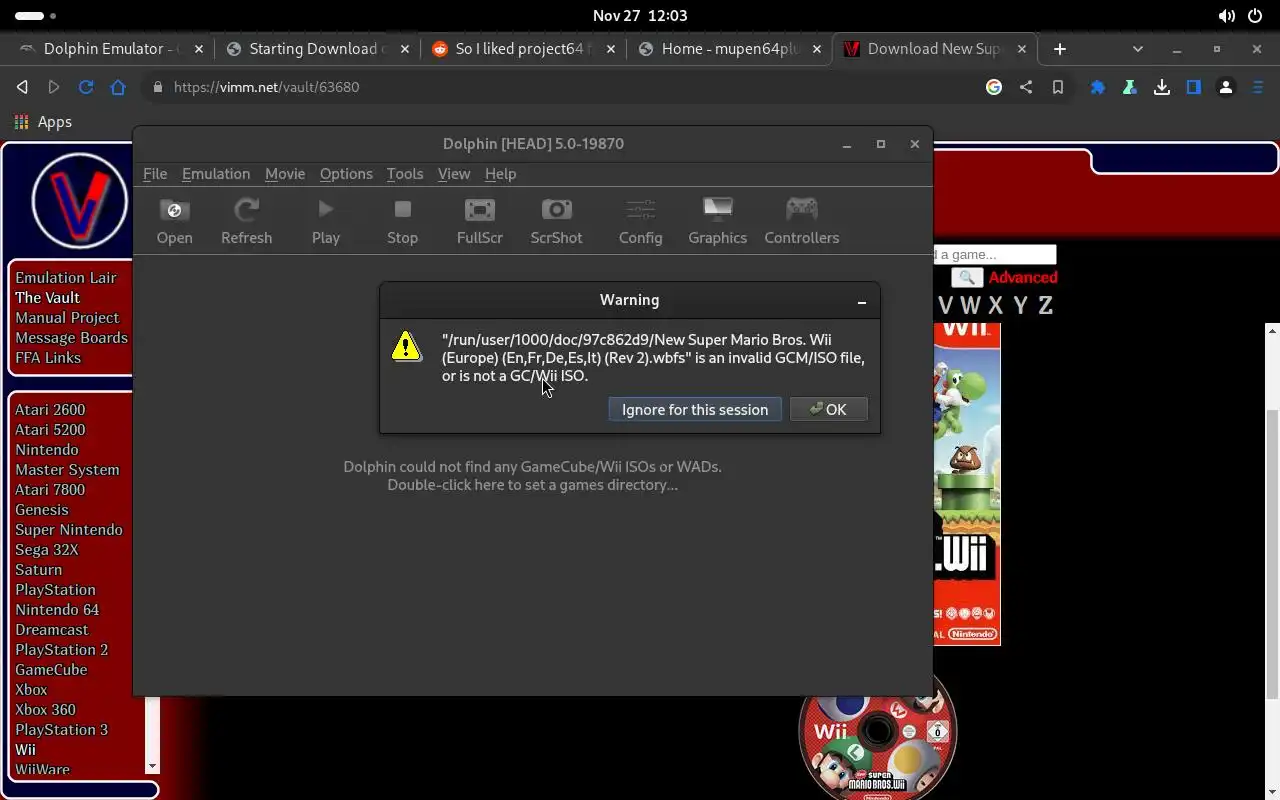Open a new browser tab
Screen dimensions: 1280x800
point(1060,49)
